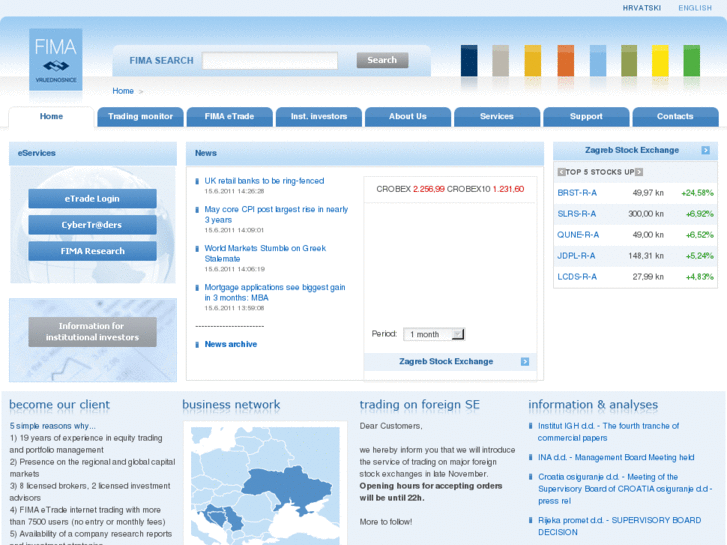
Task: Open Zagreb Stock Exchange link below chart
Action: click(x=446, y=361)
